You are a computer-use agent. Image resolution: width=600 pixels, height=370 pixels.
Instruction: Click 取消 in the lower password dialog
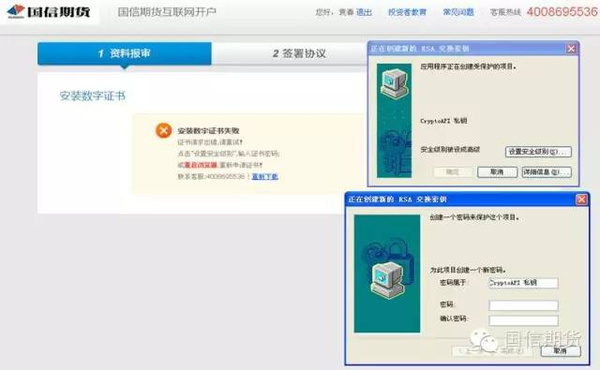point(561,351)
